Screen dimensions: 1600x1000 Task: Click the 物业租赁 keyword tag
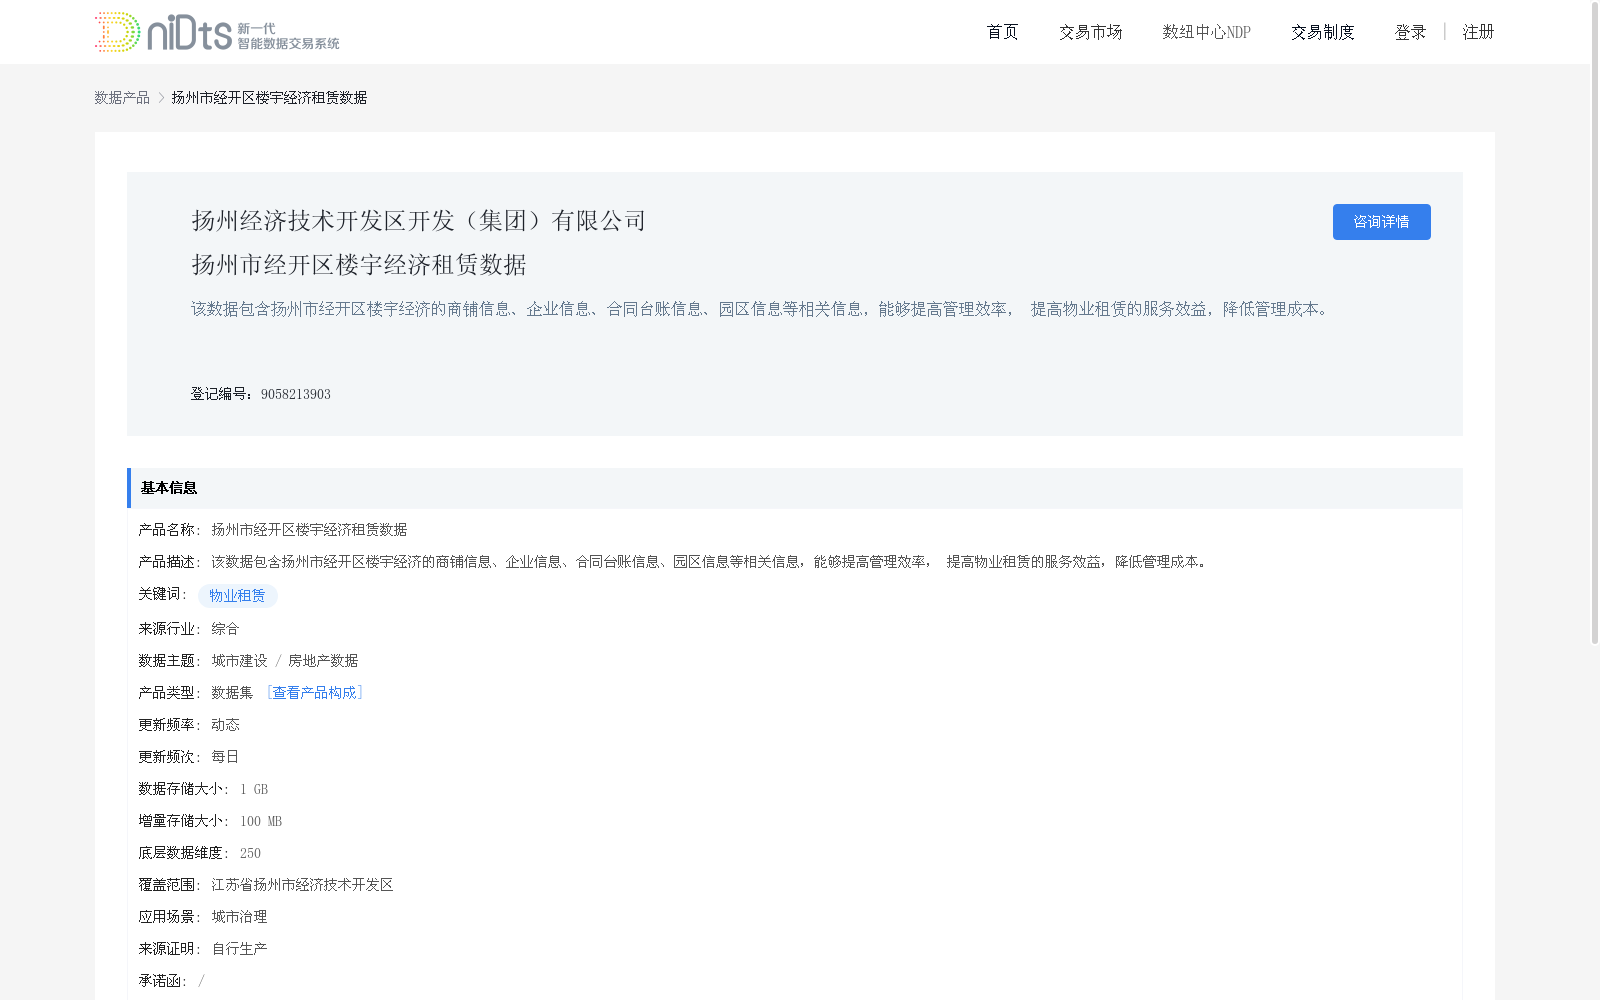point(237,596)
